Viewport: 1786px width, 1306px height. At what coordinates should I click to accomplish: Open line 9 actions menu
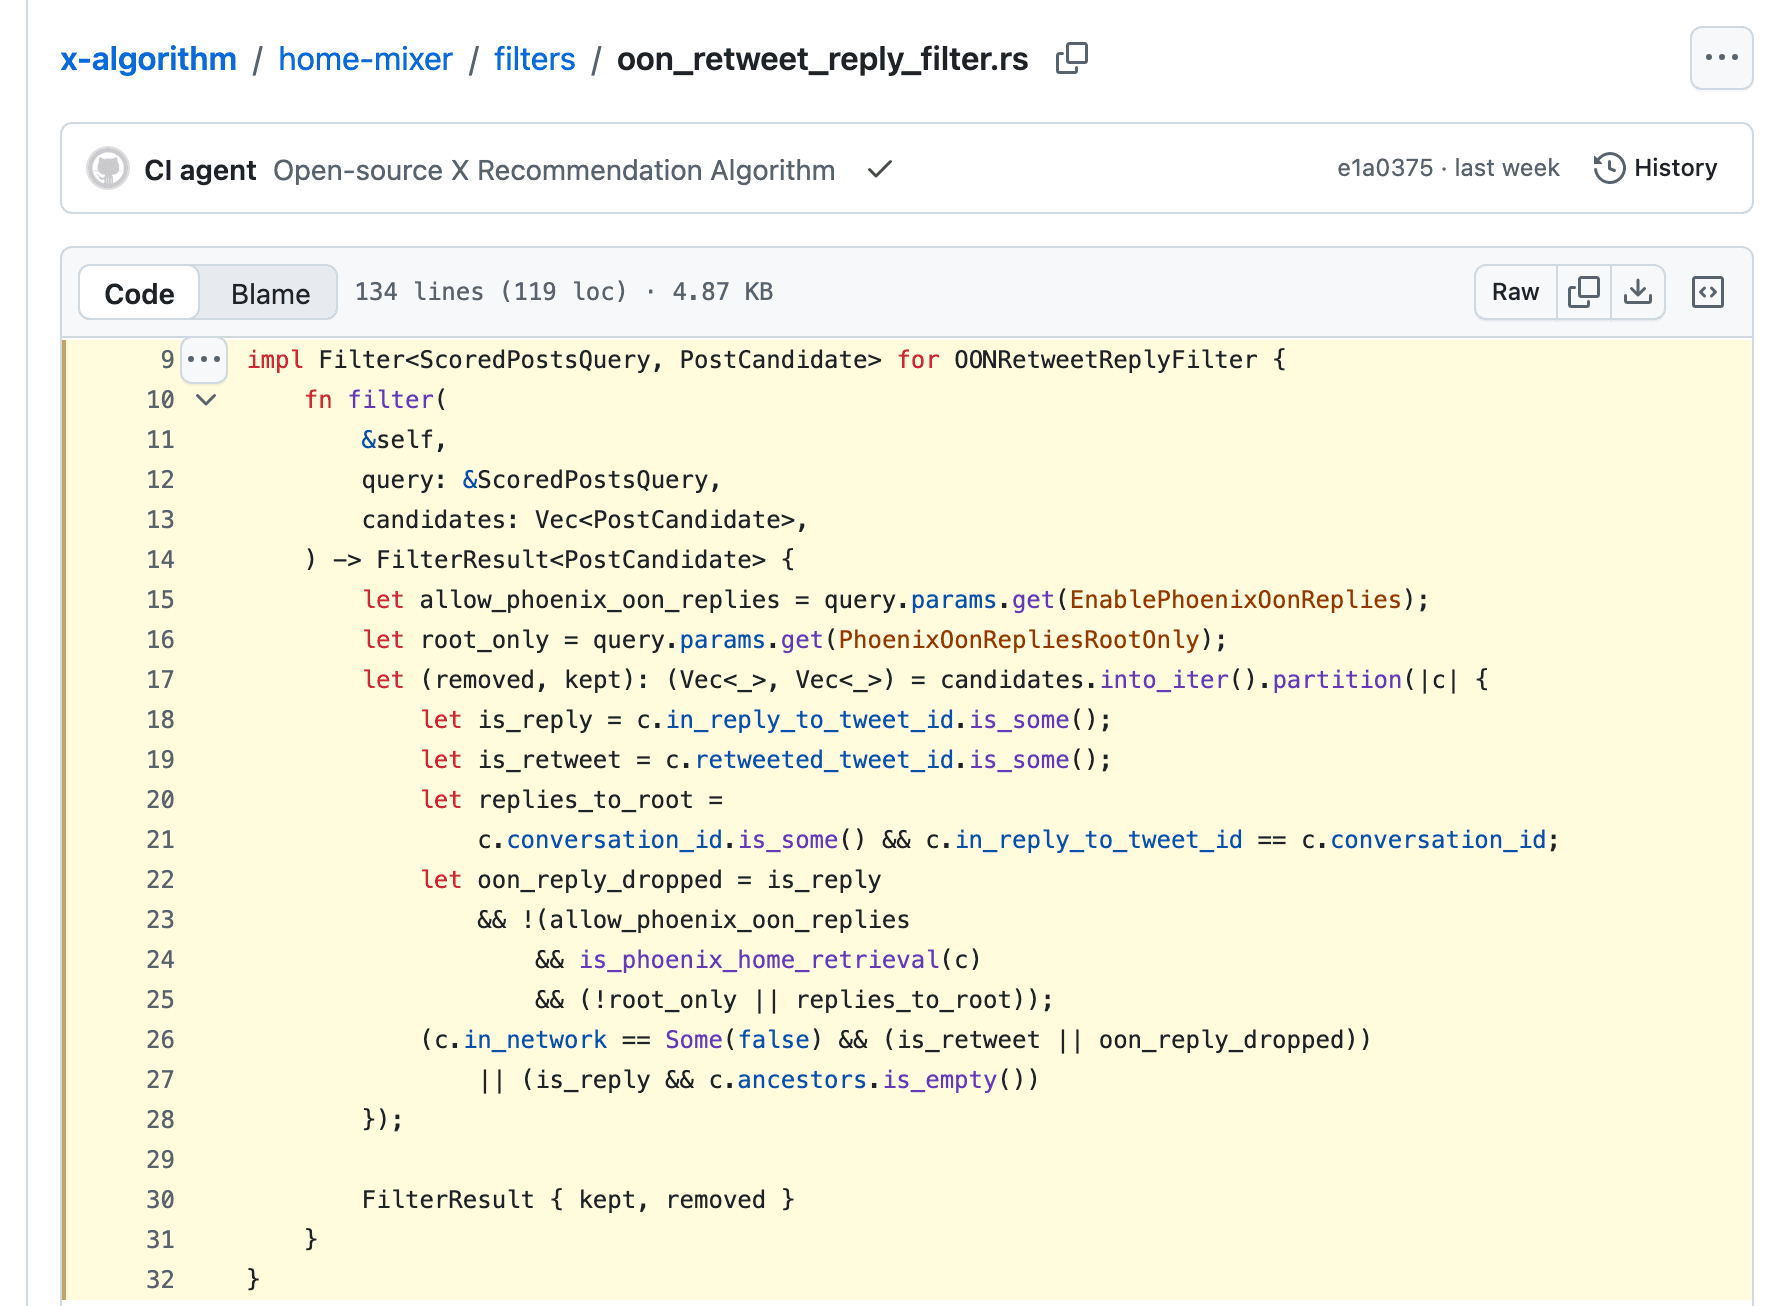[205, 359]
